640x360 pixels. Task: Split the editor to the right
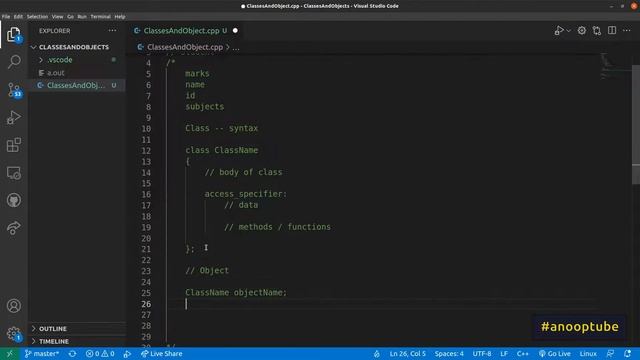coord(612,31)
